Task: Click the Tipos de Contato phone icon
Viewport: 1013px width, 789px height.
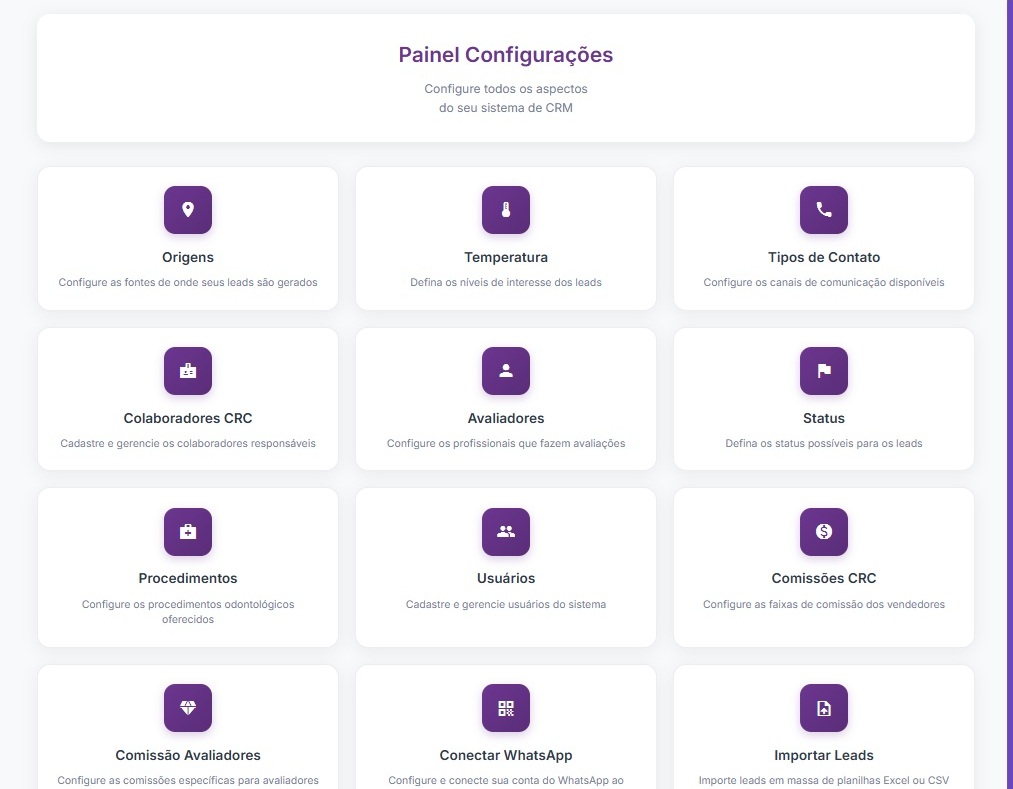Action: [x=824, y=210]
